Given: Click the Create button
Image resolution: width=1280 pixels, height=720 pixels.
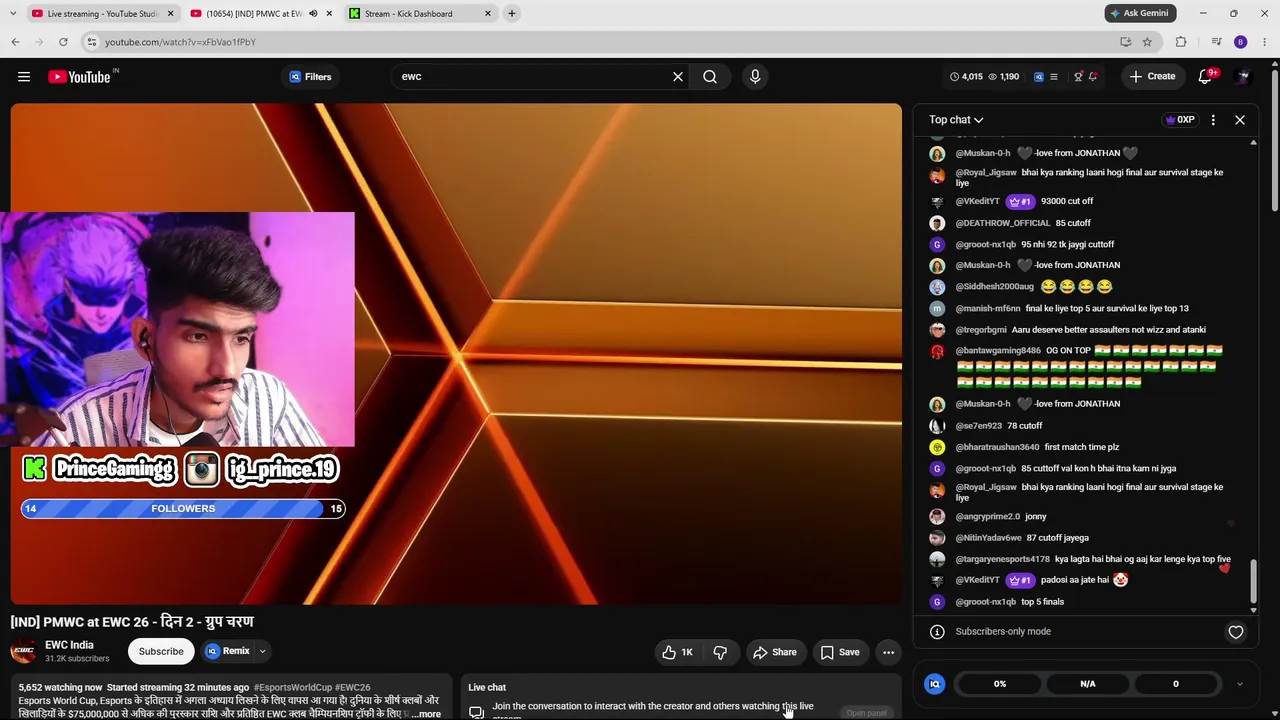Looking at the screenshot, I should [x=1153, y=77].
